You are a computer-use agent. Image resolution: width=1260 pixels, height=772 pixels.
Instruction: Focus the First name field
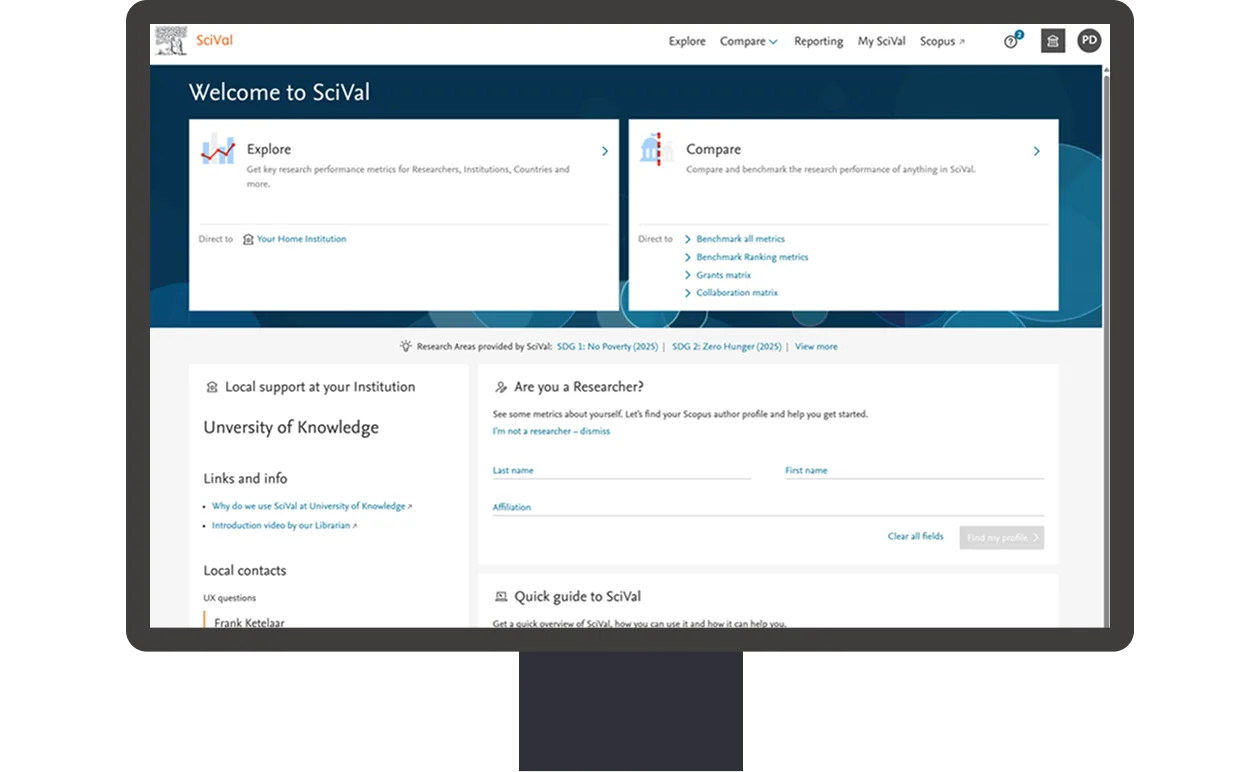coord(914,470)
